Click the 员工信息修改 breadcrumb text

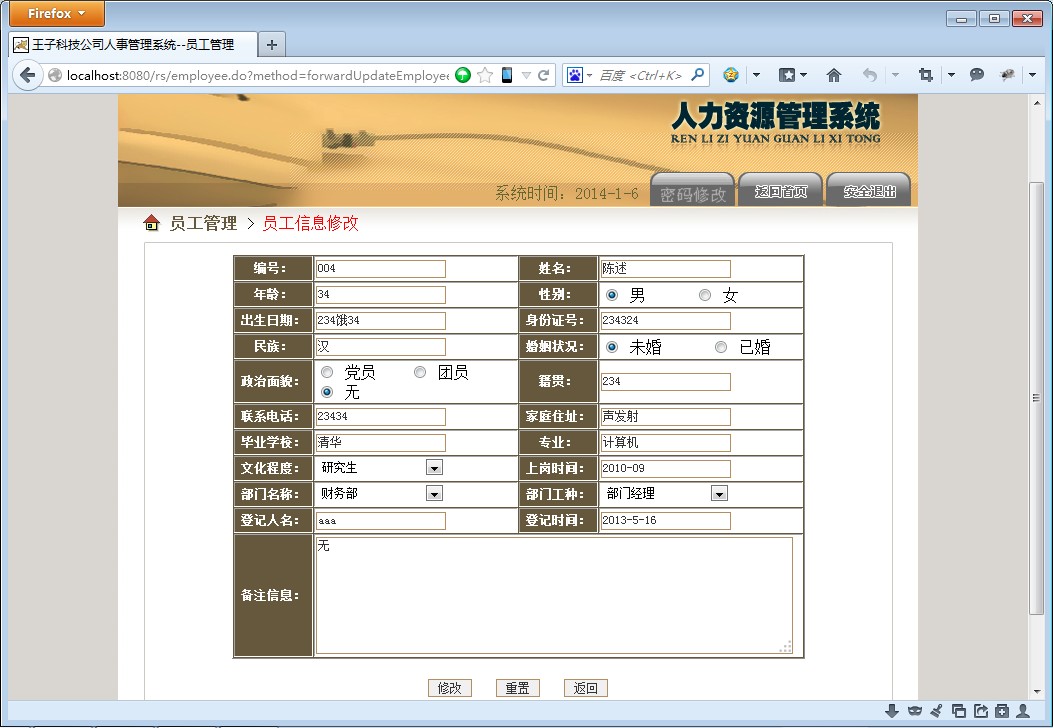click(x=310, y=223)
